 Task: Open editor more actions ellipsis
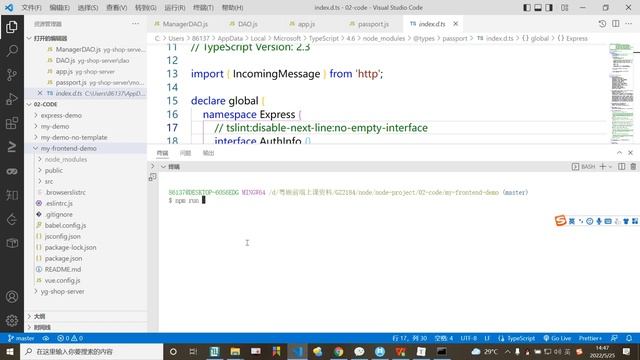click(629, 24)
